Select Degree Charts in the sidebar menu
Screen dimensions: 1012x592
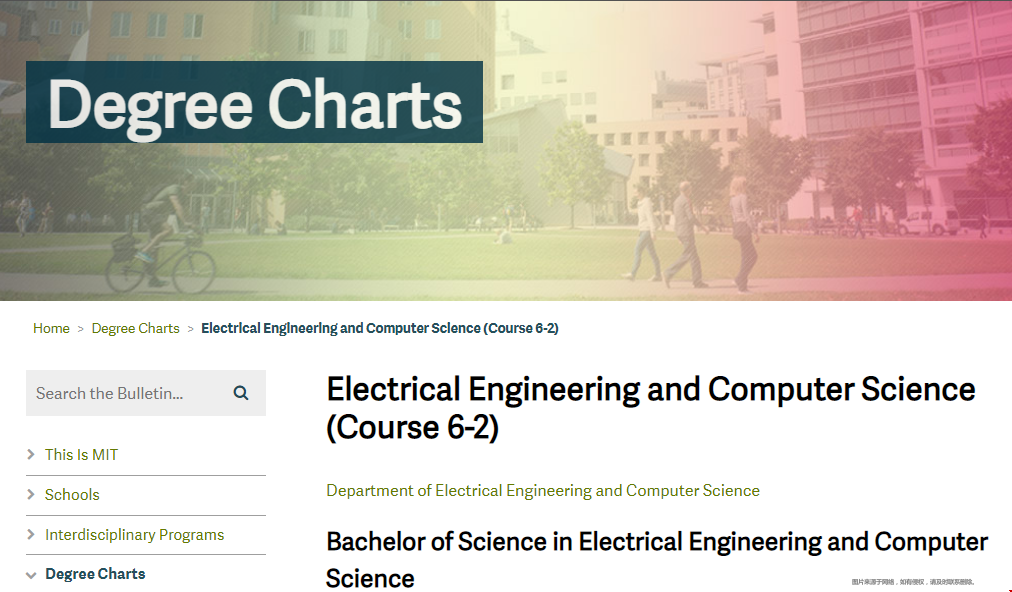[x=95, y=574]
